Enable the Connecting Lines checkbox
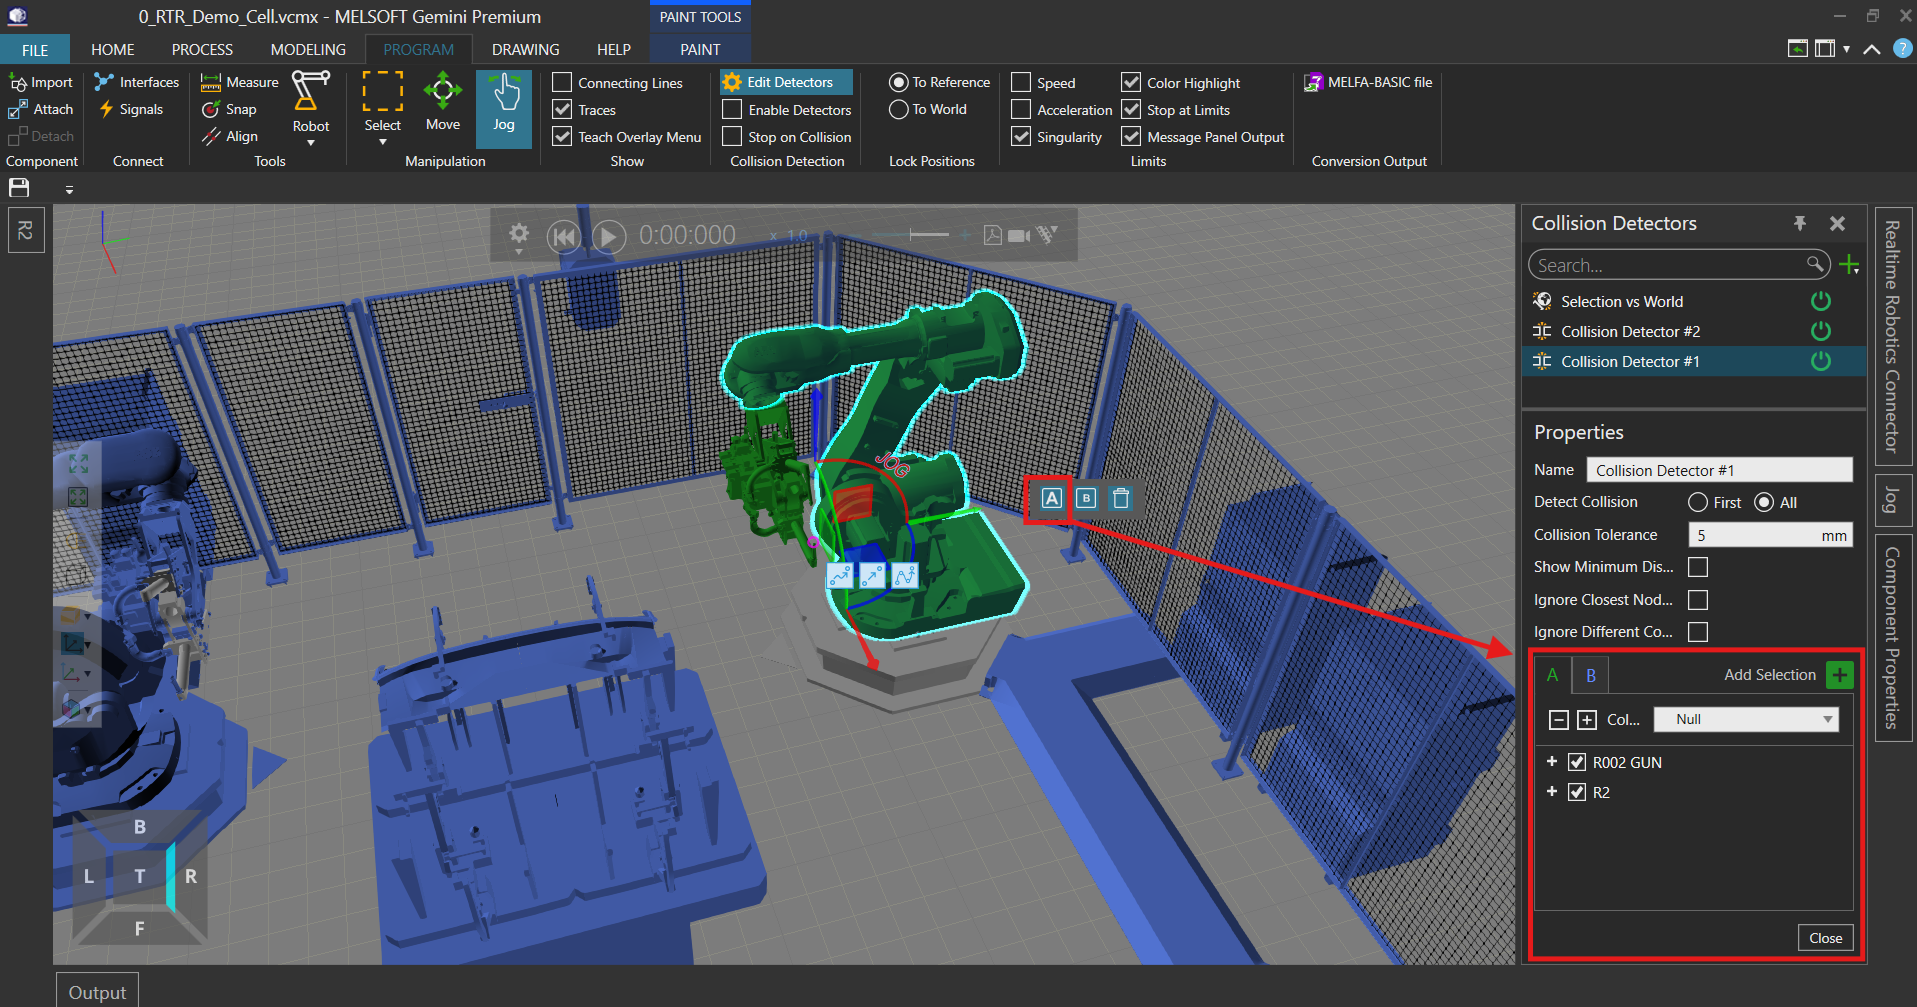This screenshot has width=1917, height=1007. [562, 82]
